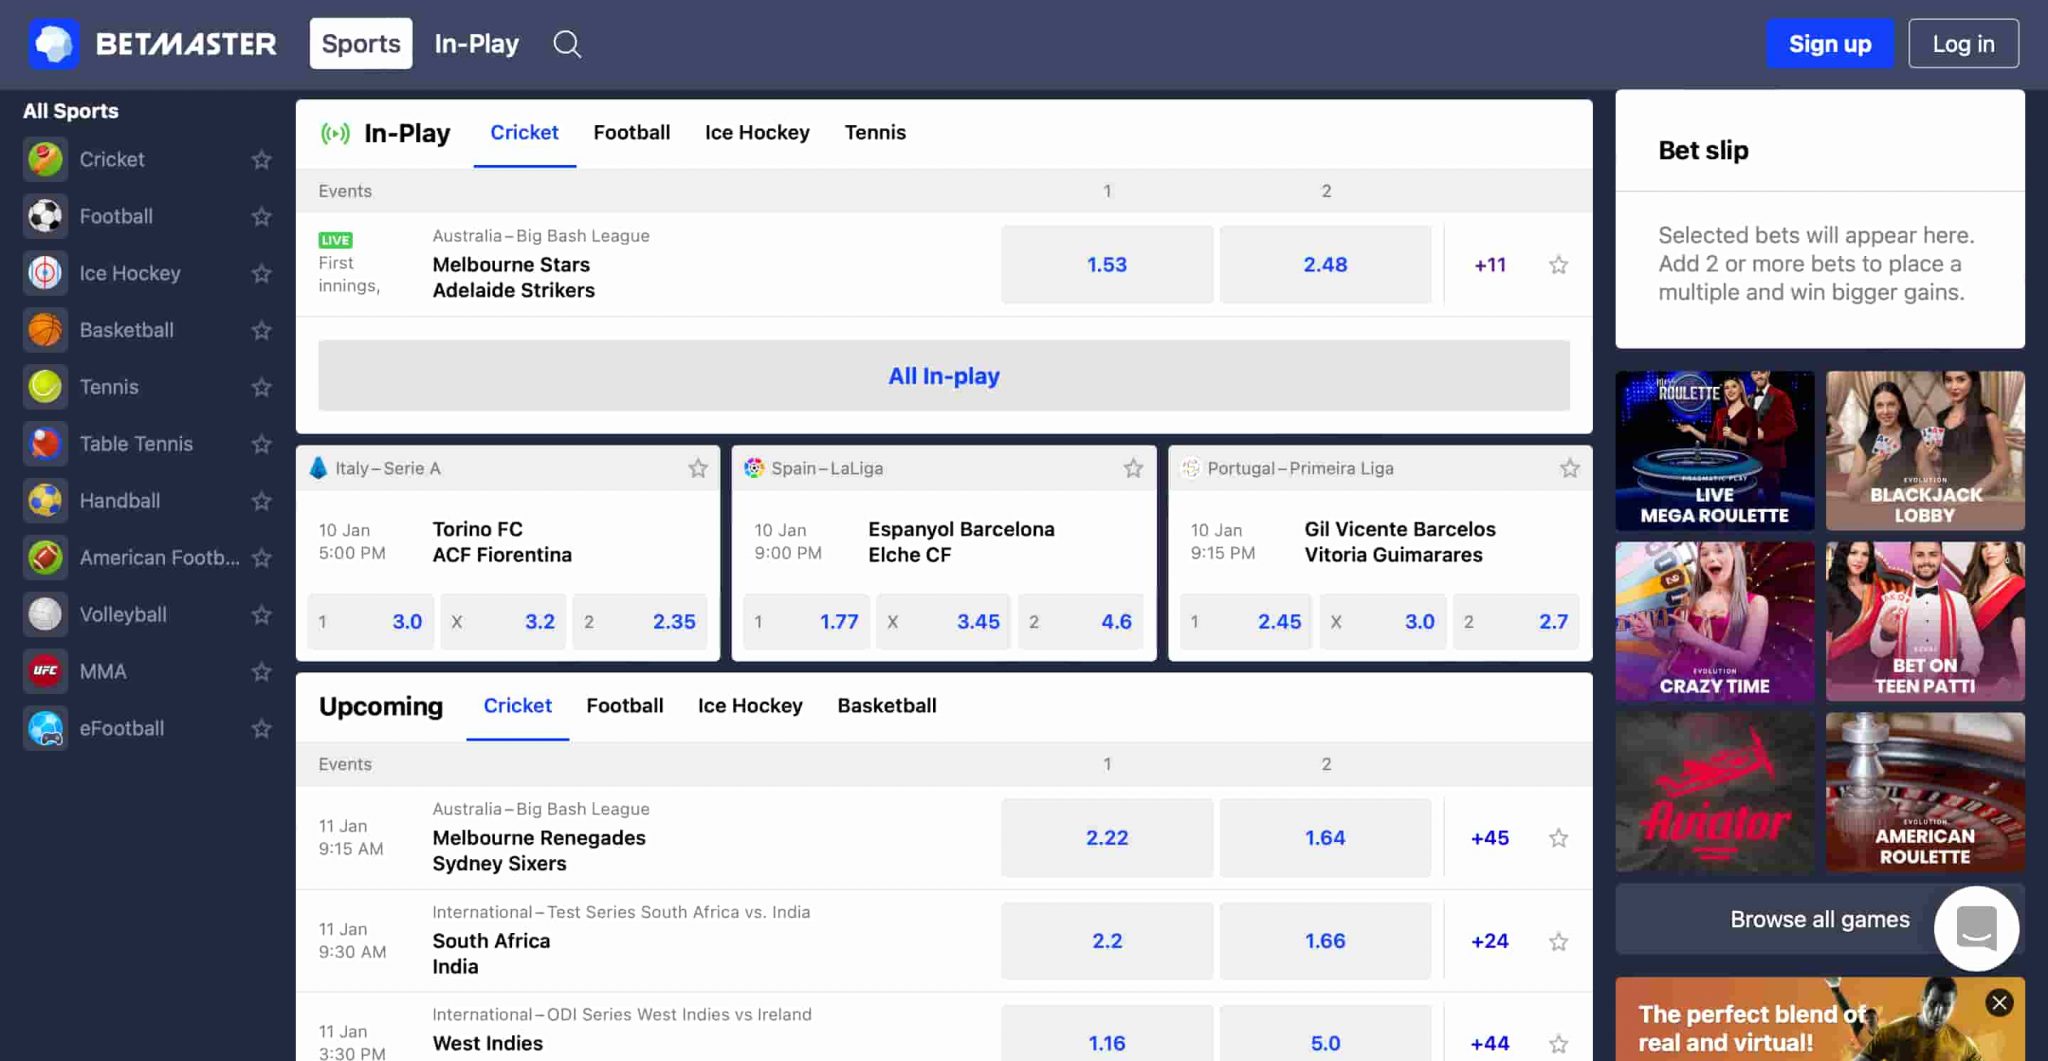
Task: Expand +45 markets for Melbourne Renegades match
Action: point(1490,838)
